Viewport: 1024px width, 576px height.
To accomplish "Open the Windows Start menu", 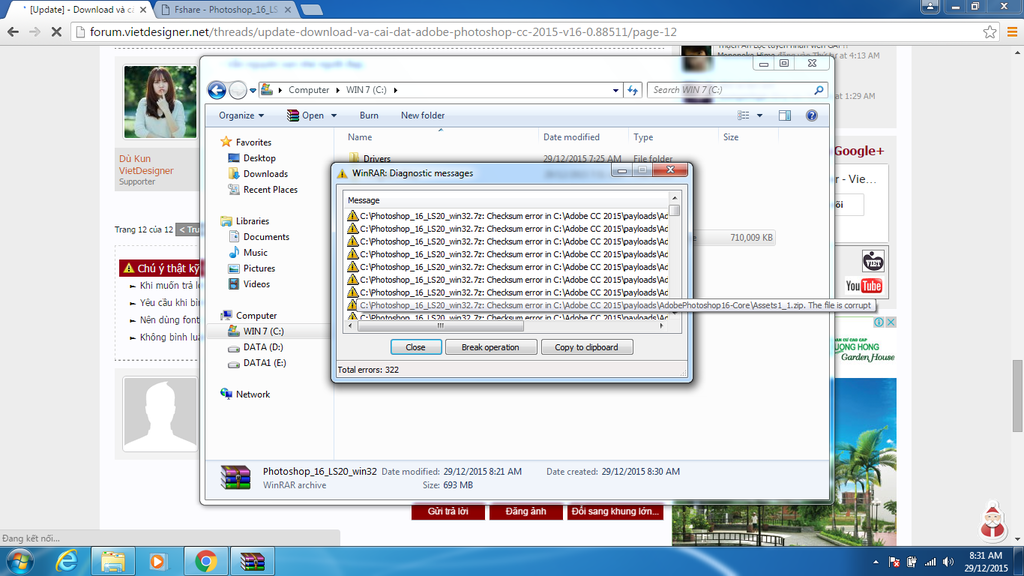I will [x=20, y=562].
